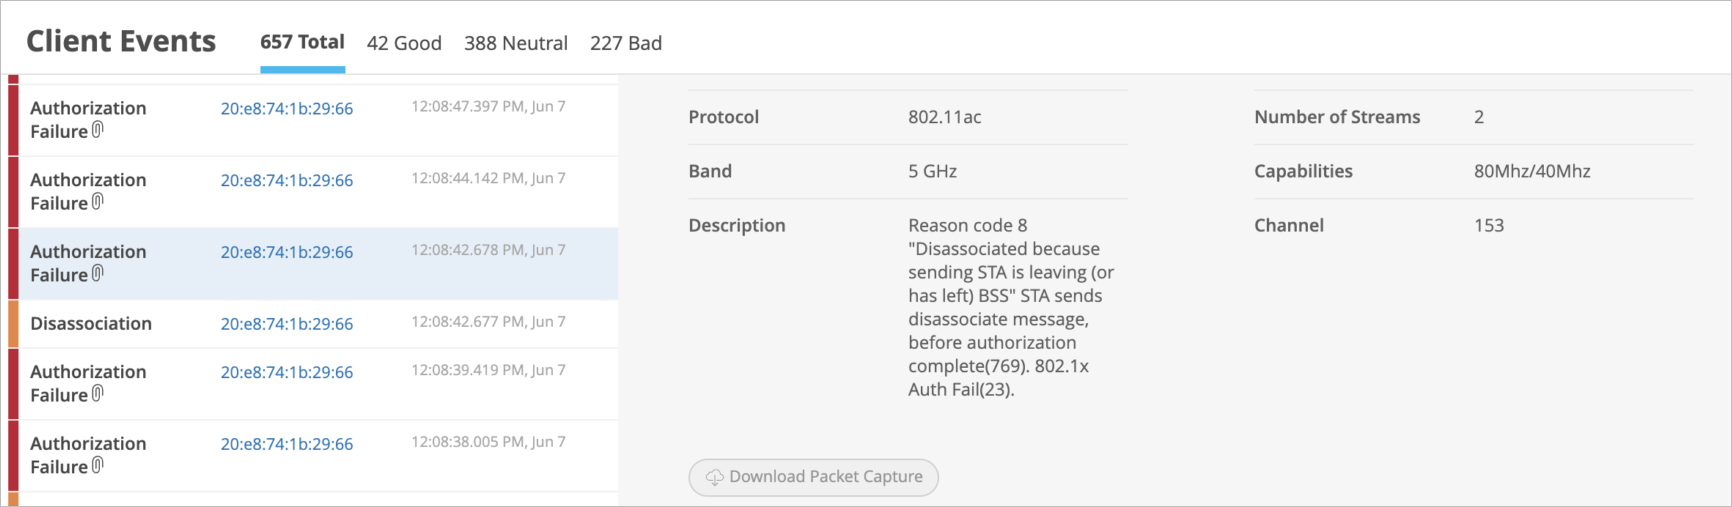Open MAC link for 12:08:47.397 event
The image size is (1732, 507).
(x=287, y=108)
